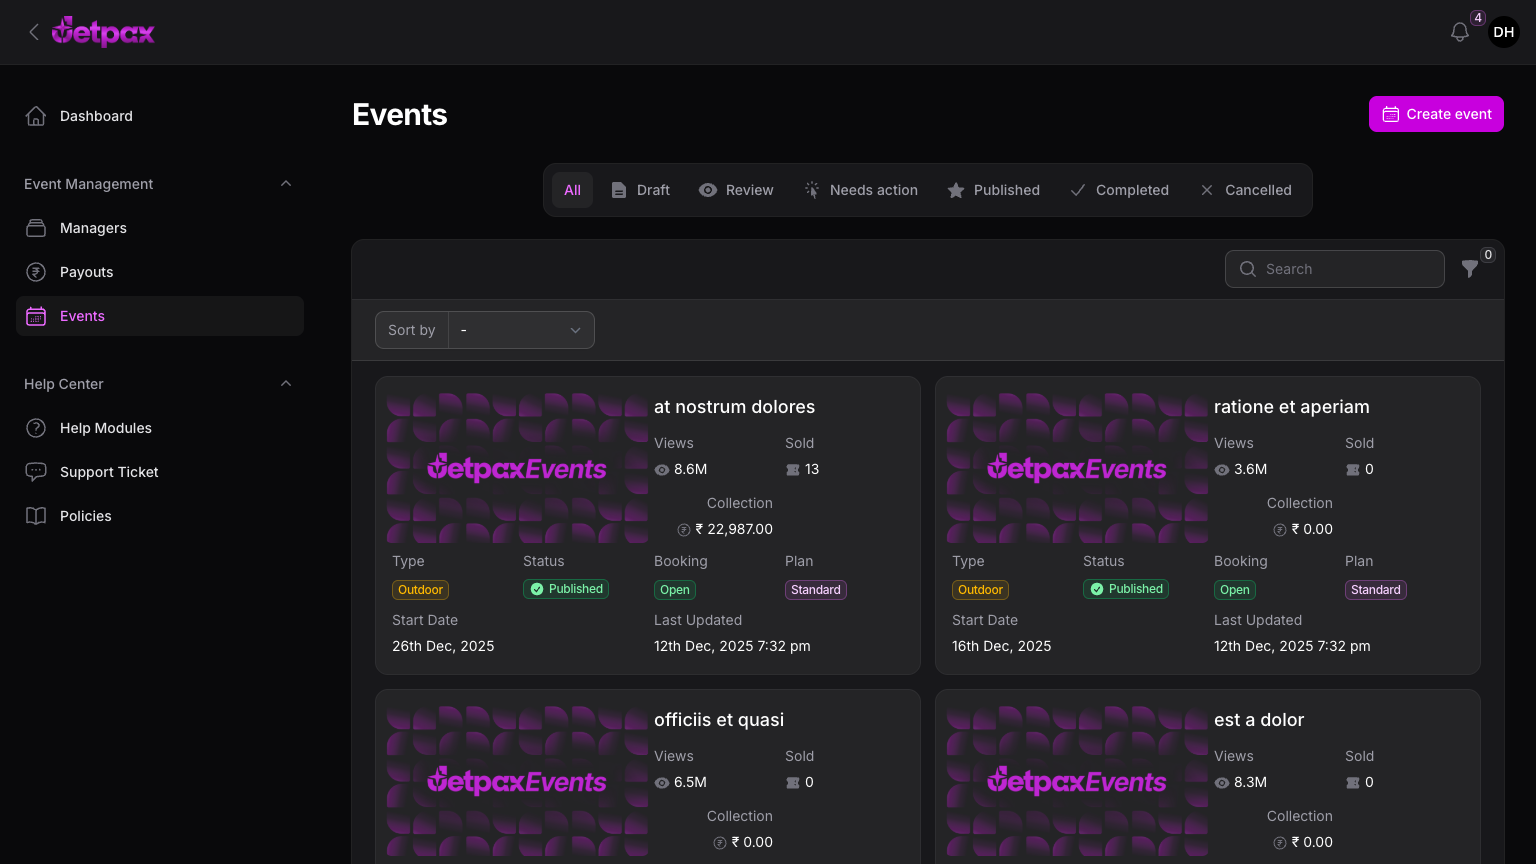1536x864 pixels.
Task: Click the back arrow beside the logo
Action: coord(34,32)
